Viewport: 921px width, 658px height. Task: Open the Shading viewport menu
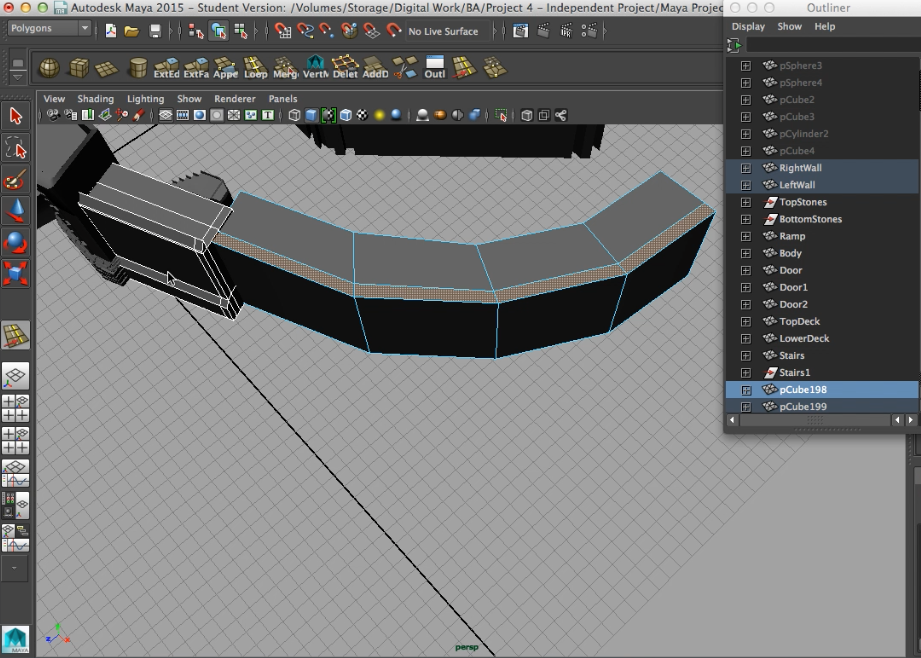(95, 99)
